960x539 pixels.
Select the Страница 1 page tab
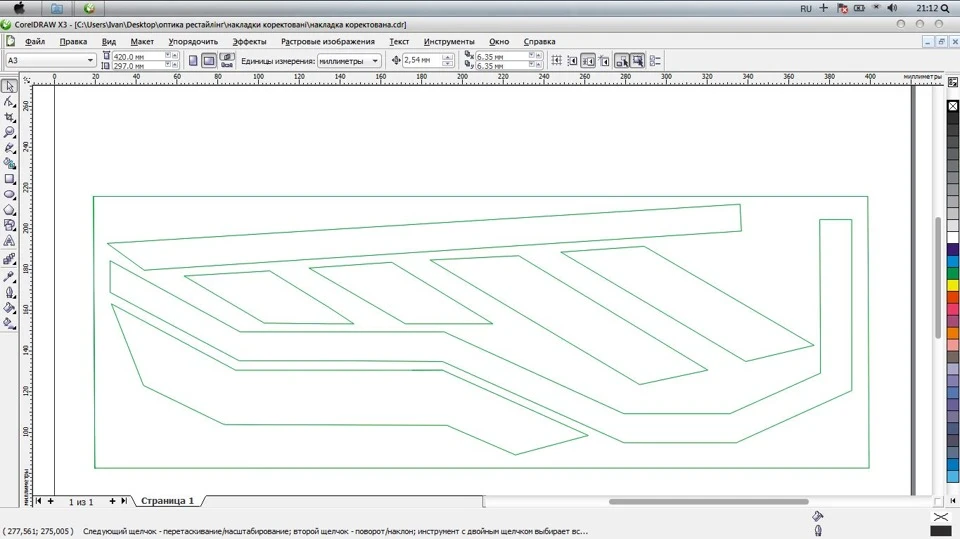167,501
